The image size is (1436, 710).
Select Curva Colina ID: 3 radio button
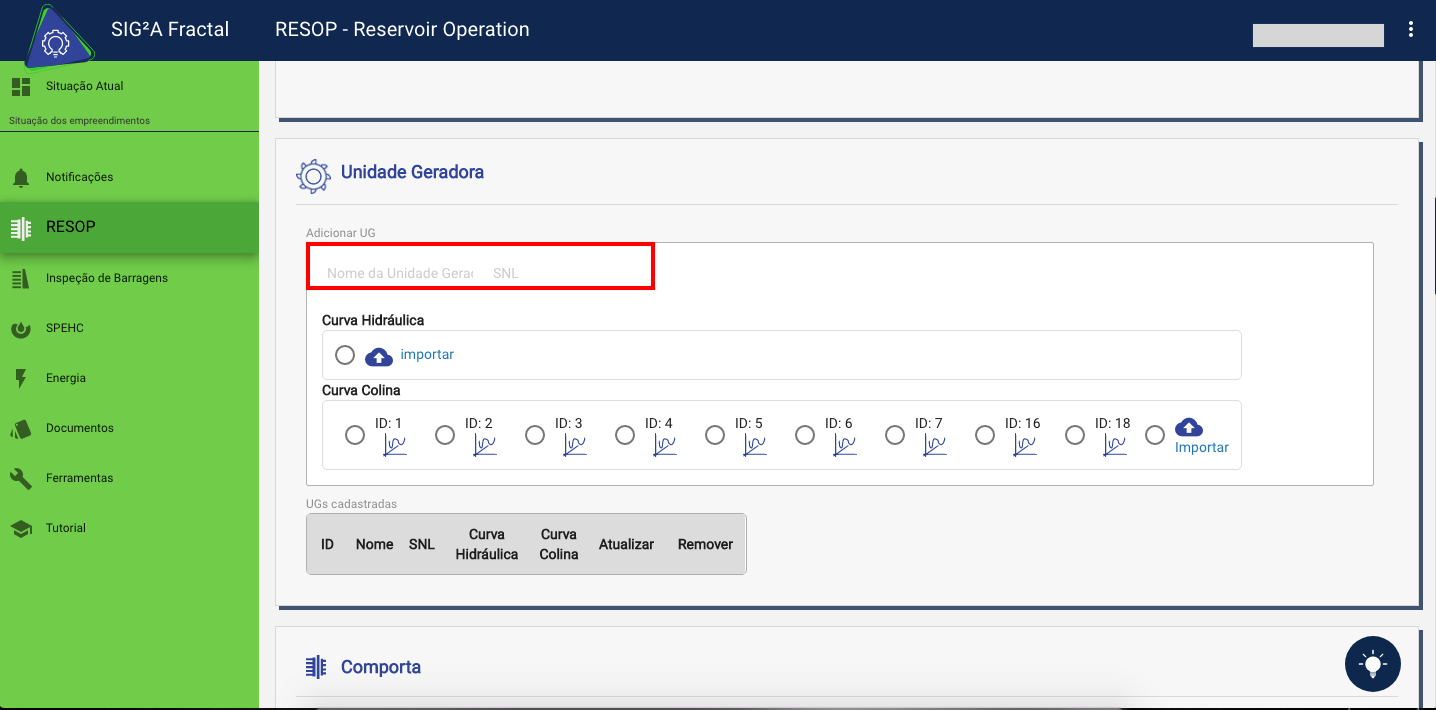[x=535, y=435]
